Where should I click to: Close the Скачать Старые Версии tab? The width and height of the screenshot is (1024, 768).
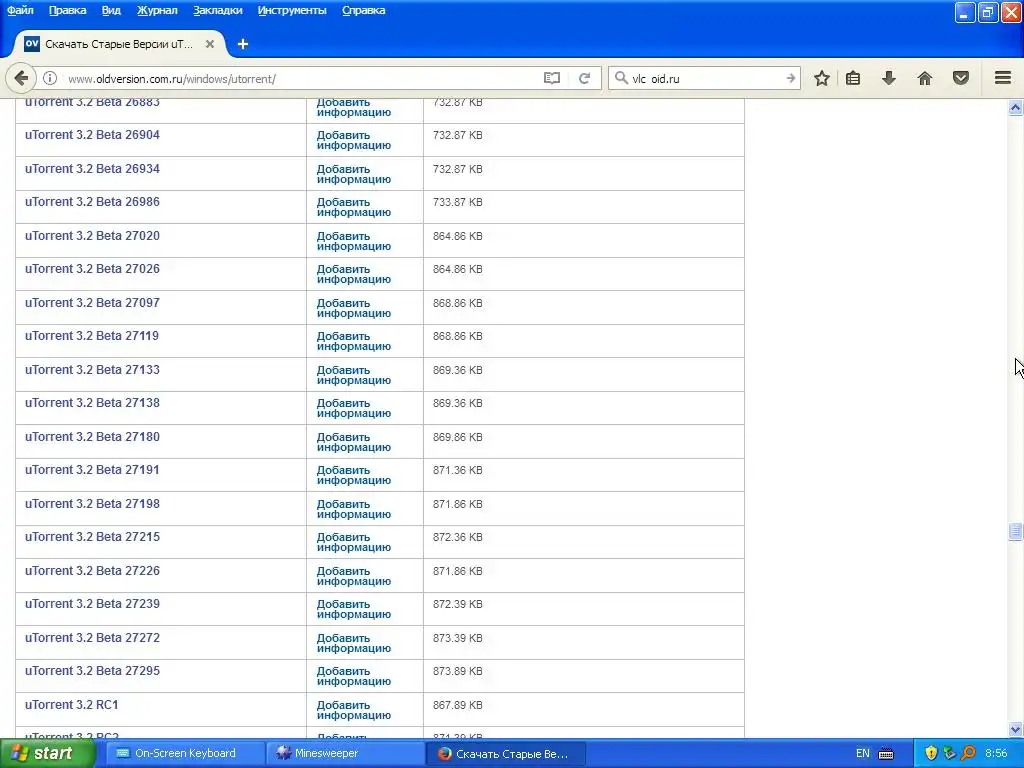tap(210, 44)
